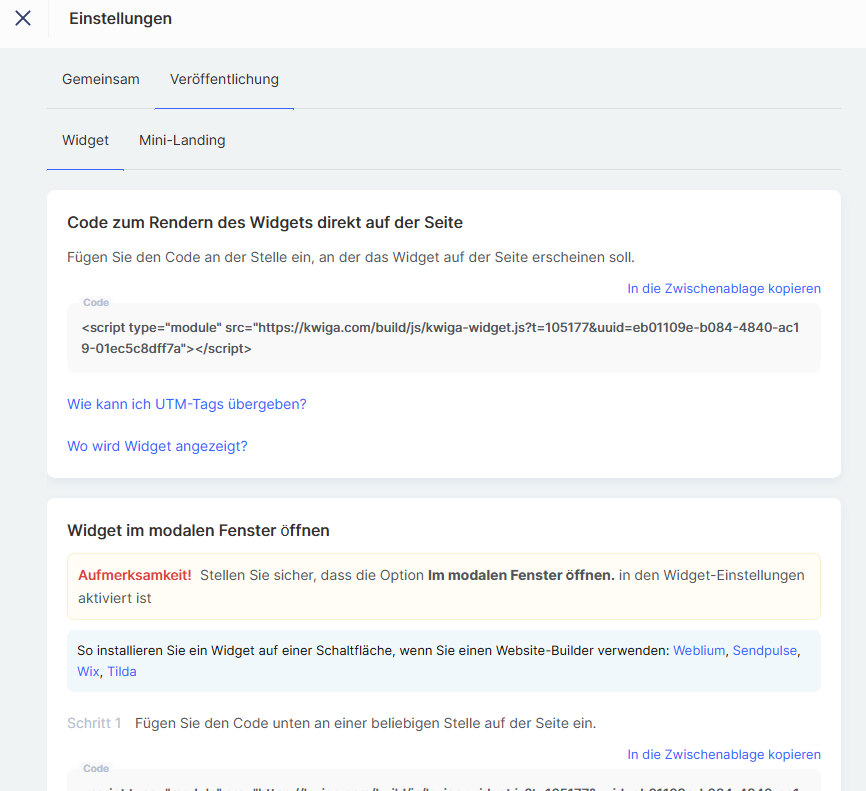
Task: Click the 'Widget im modalen Fenster öffnen' heading
Action: [198, 530]
